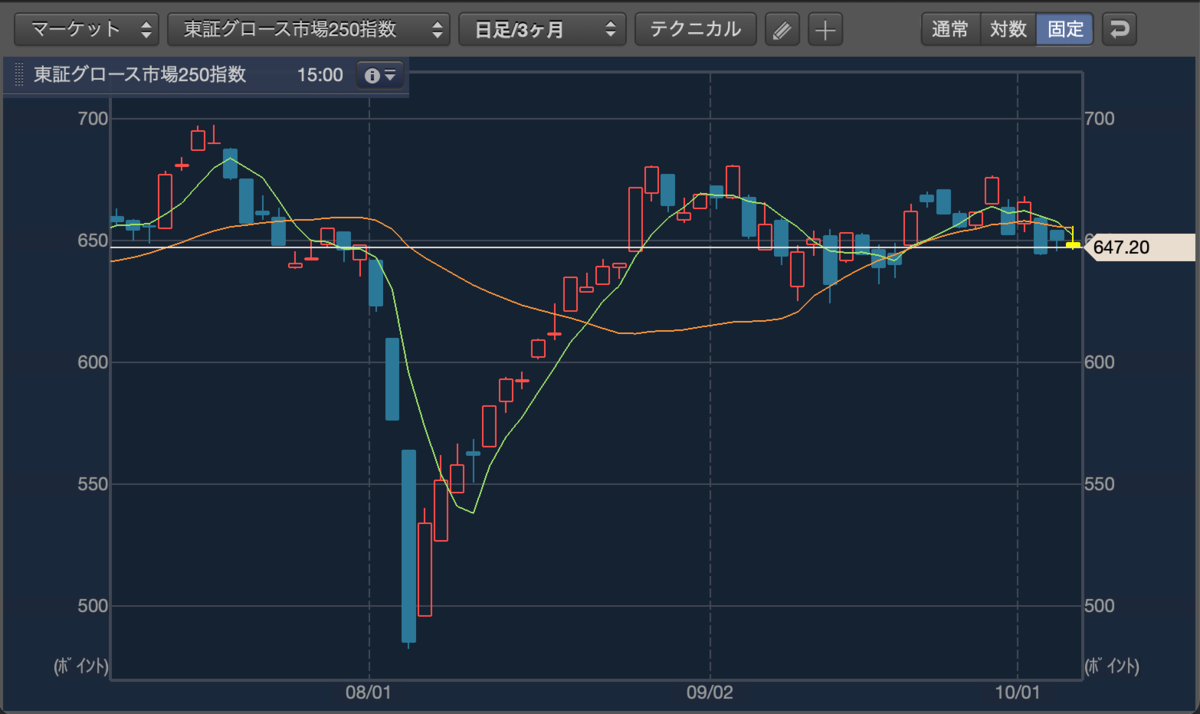Image resolution: width=1200 pixels, height=714 pixels.
Task: Click the 10/01 date label
Action: [1017, 691]
